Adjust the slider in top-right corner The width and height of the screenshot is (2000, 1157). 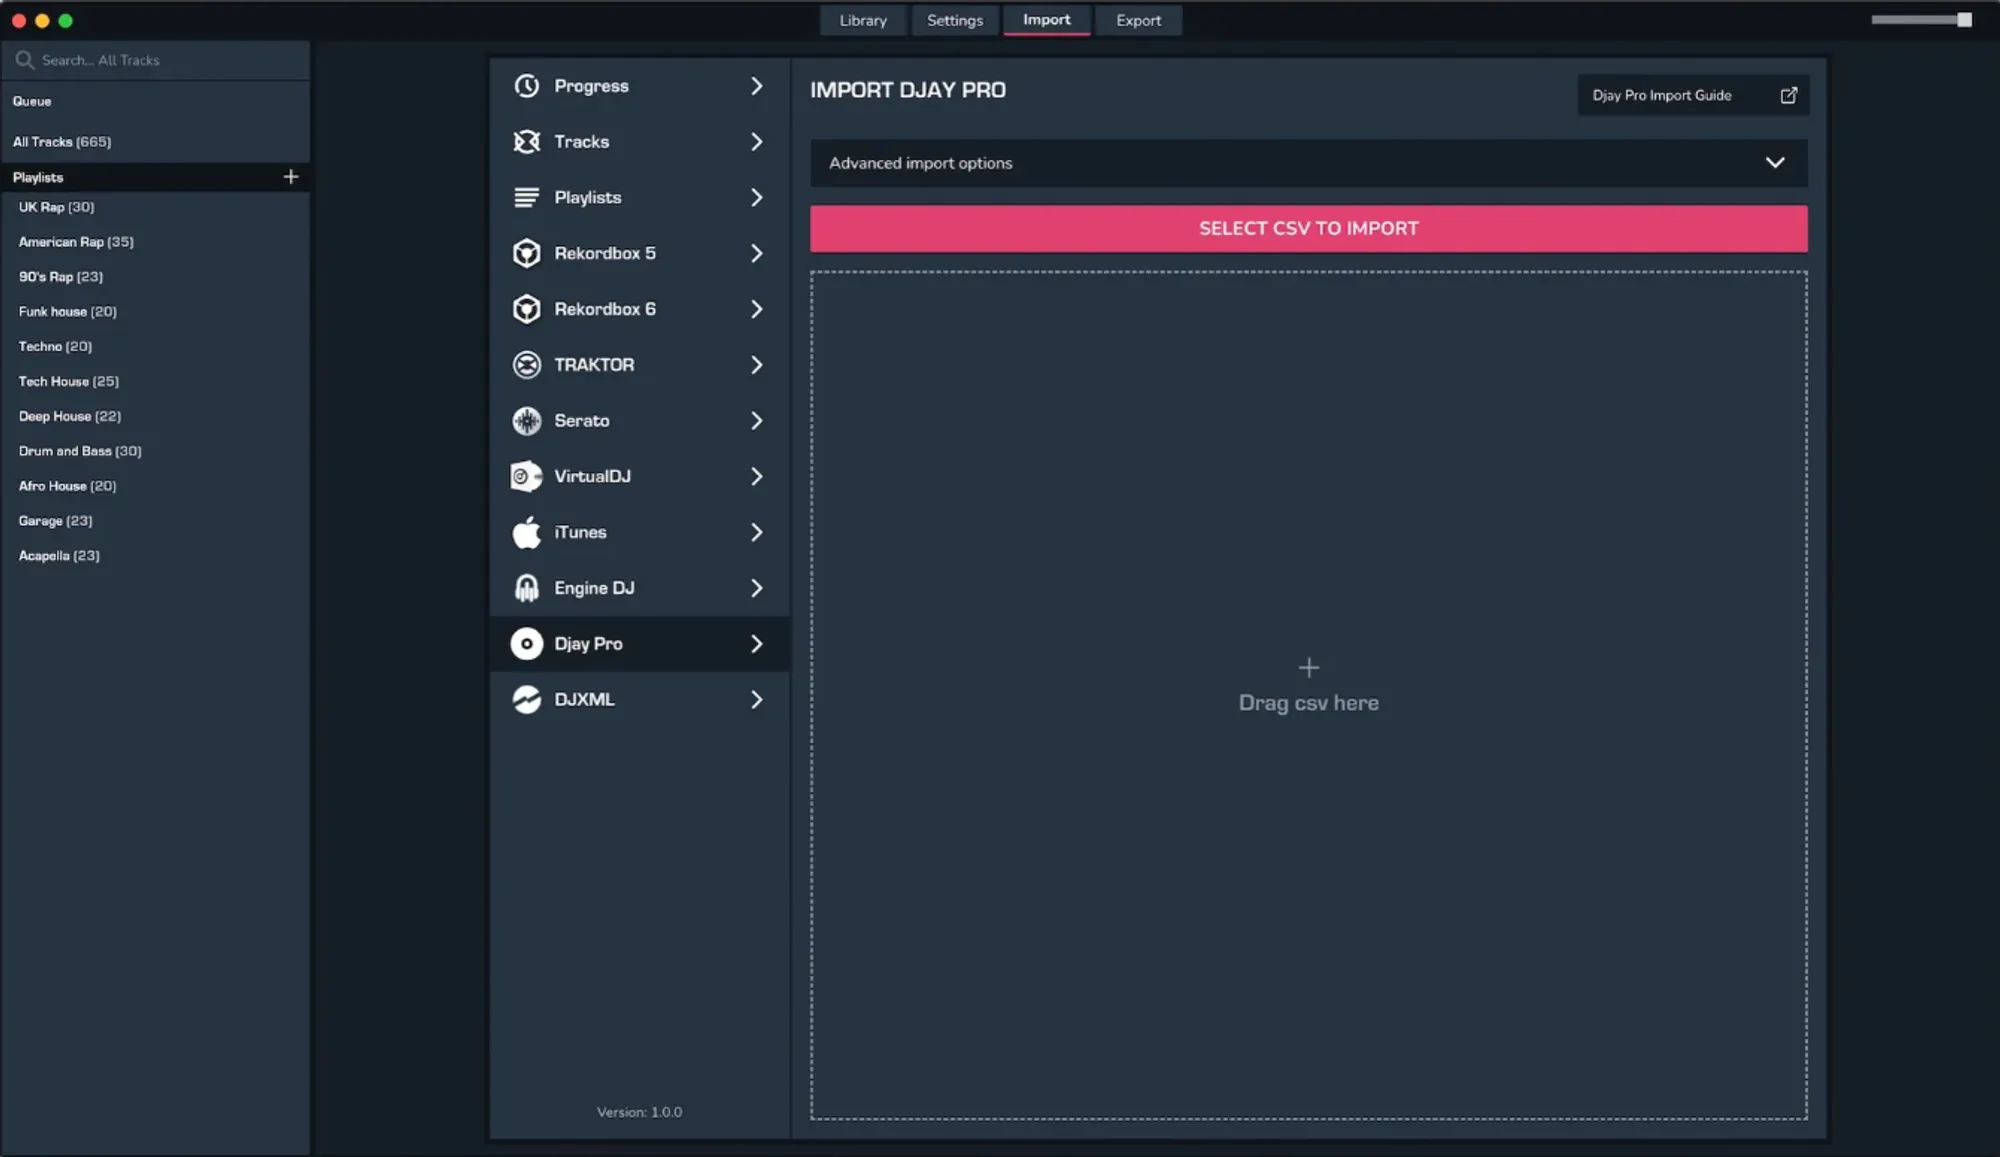click(x=1963, y=20)
